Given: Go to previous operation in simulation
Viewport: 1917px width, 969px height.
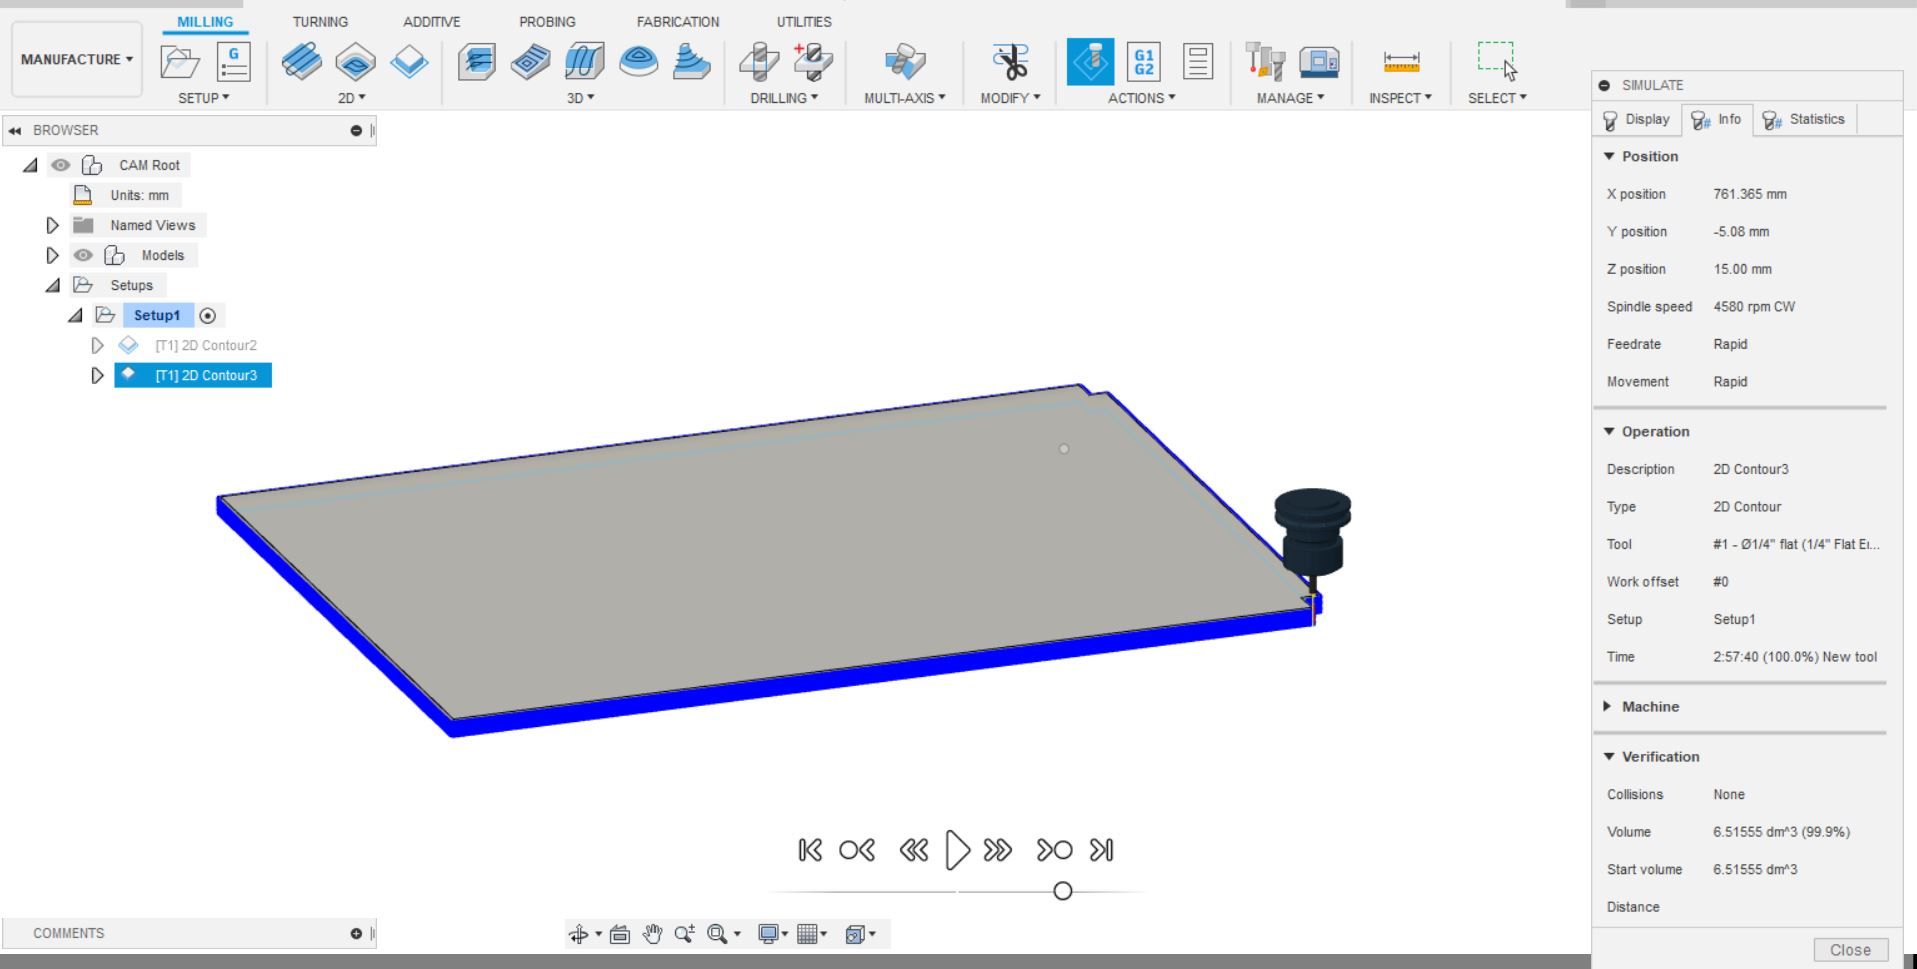Looking at the screenshot, I should click(x=857, y=850).
